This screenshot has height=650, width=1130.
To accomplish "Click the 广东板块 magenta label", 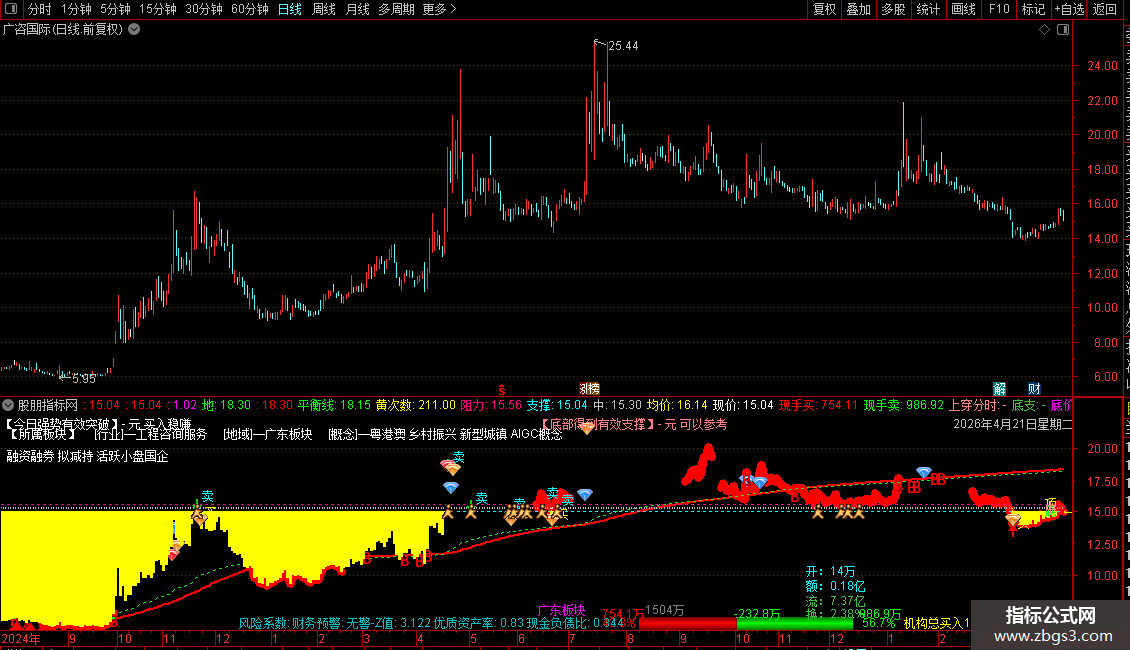I will (x=561, y=610).
